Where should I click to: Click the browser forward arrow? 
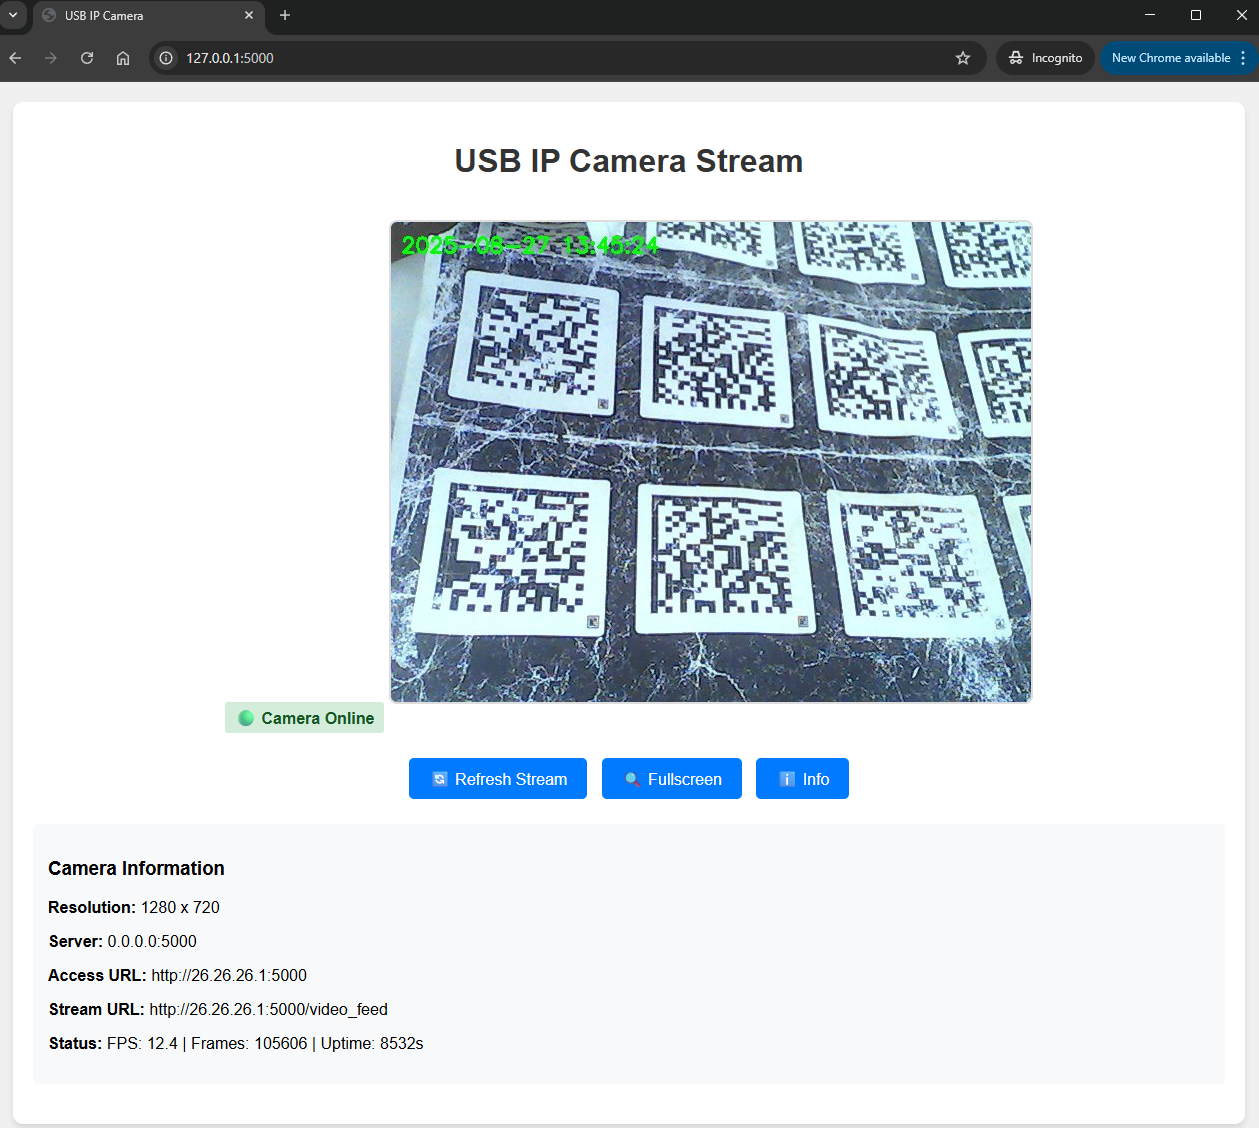point(51,58)
